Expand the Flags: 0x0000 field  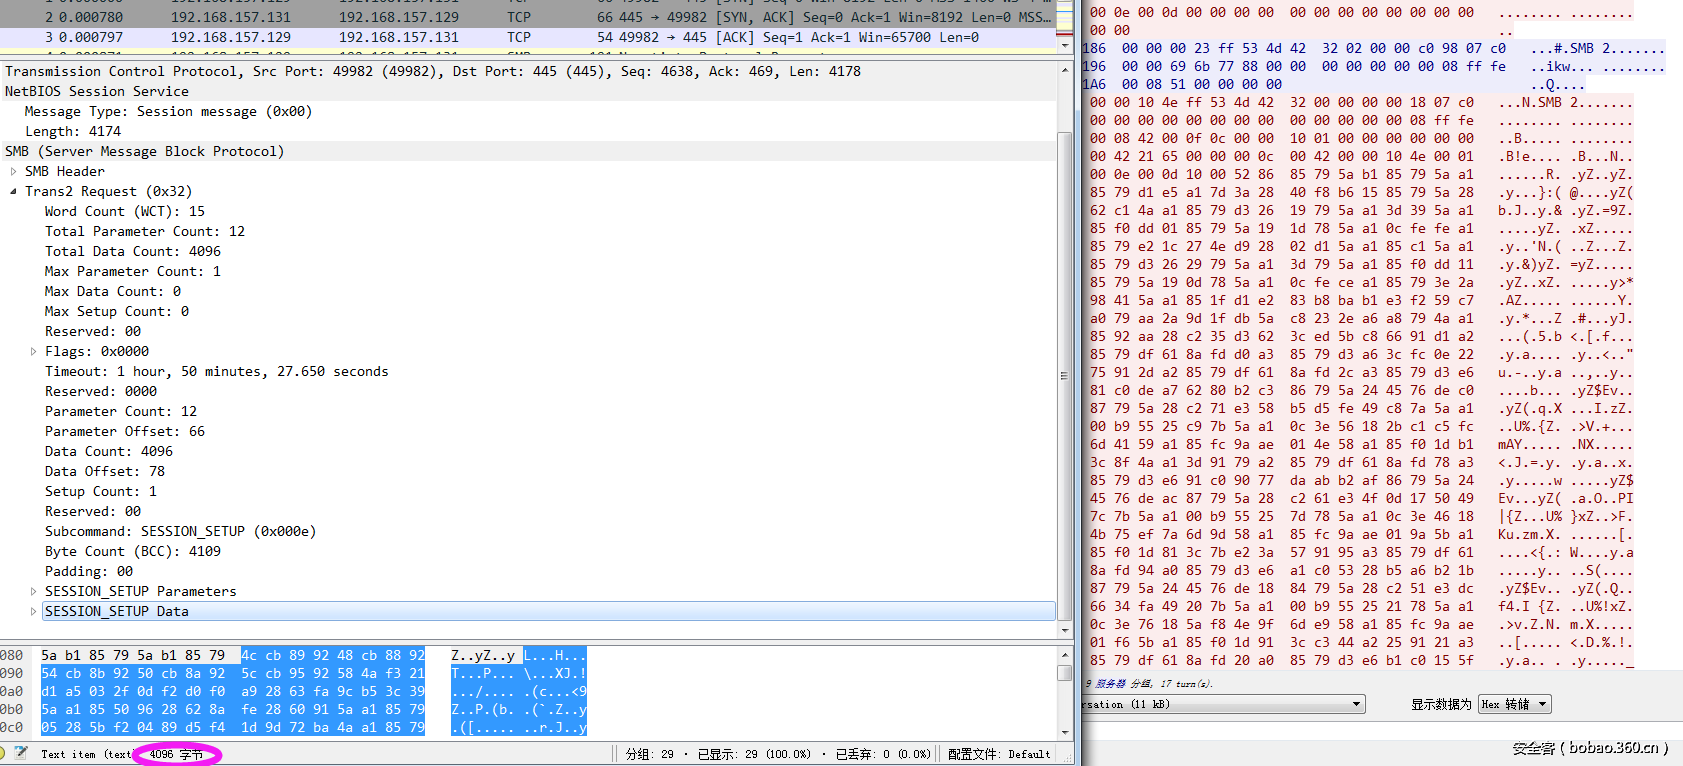click(x=33, y=351)
